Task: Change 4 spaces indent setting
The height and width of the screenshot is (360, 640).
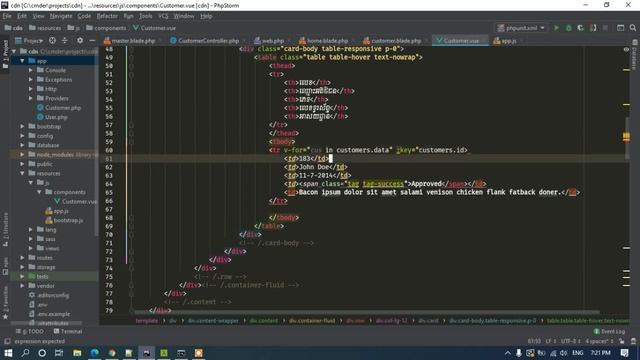Action: [599, 341]
